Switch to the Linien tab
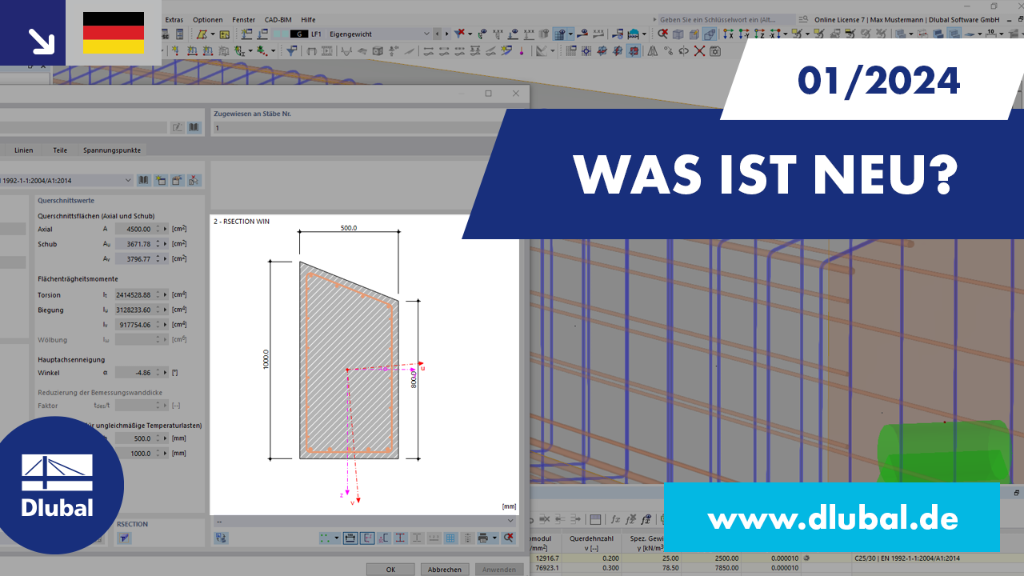Image resolution: width=1024 pixels, height=576 pixels. (24, 150)
